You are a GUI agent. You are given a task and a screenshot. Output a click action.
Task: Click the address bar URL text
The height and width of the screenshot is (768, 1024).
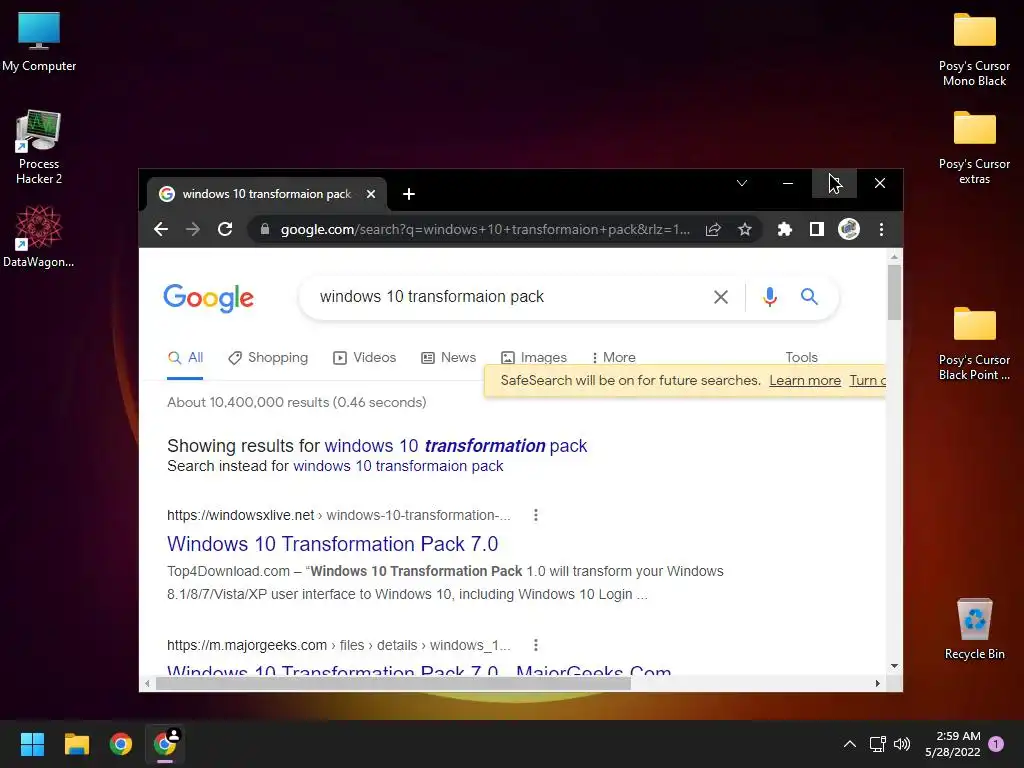point(485,229)
